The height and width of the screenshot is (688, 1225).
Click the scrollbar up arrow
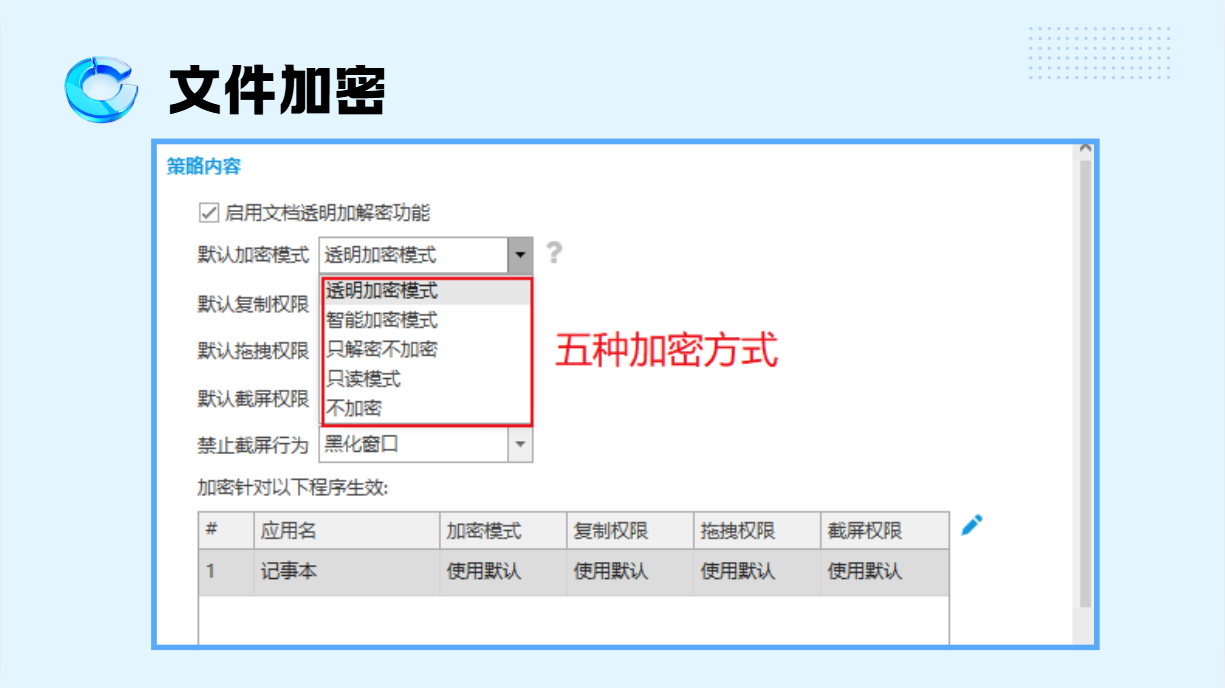point(1085,150)
